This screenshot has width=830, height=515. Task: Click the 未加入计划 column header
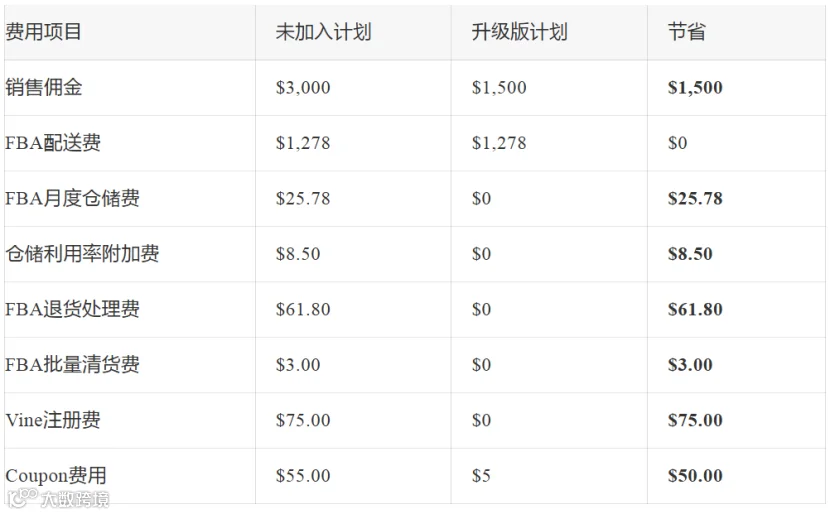click(323, 32)
